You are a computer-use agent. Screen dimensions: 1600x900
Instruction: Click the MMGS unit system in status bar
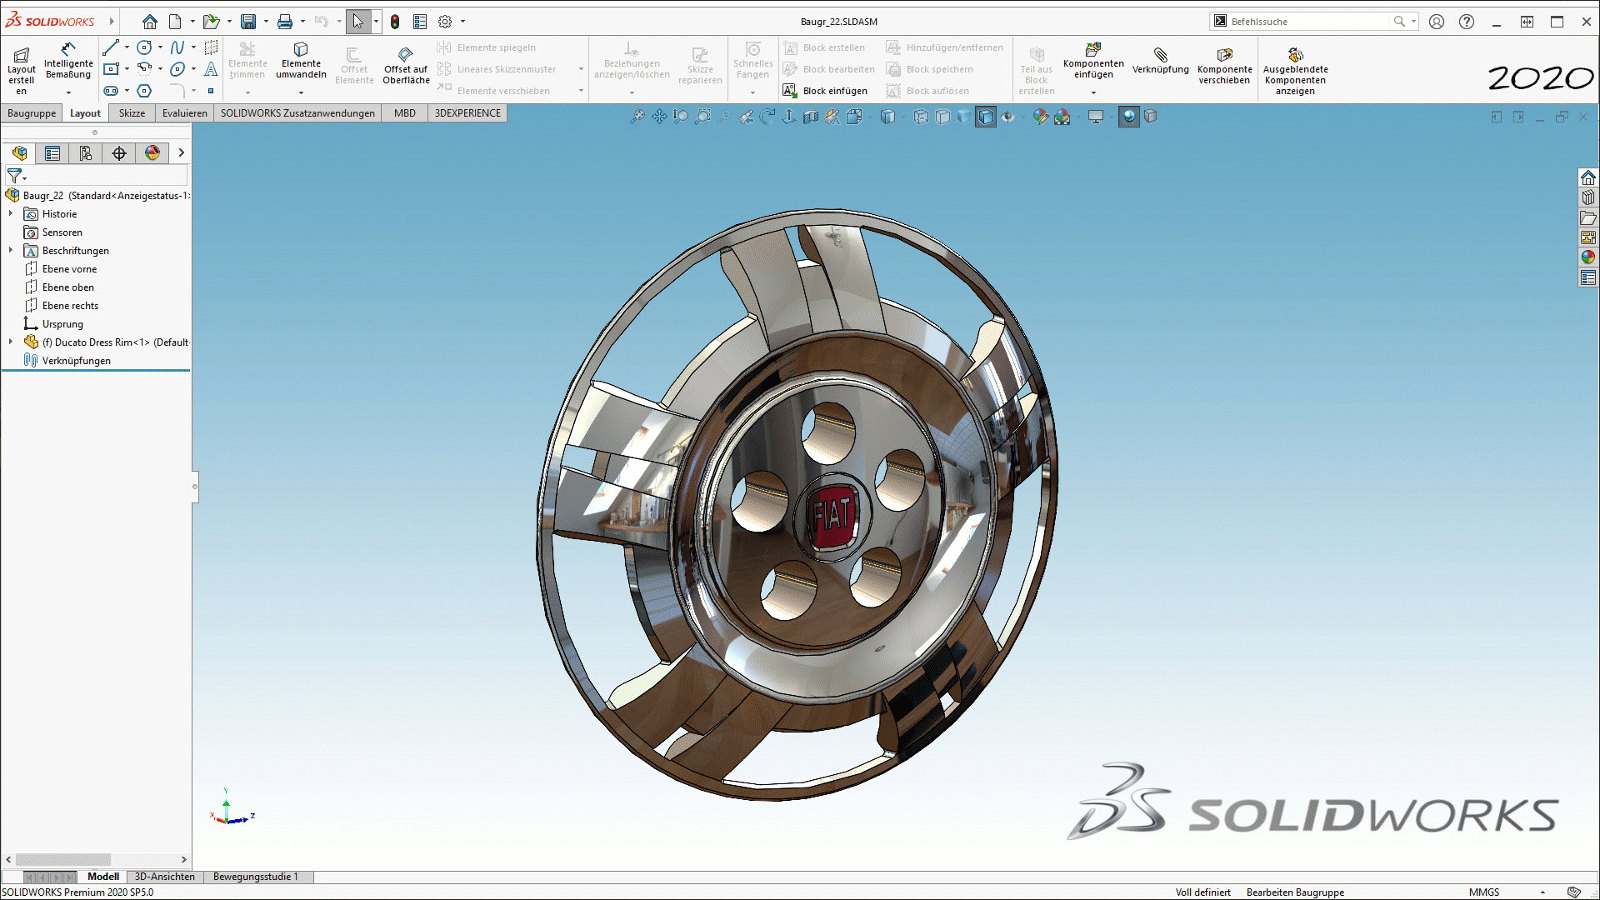pyautogui.click(x=1484, y=892)
